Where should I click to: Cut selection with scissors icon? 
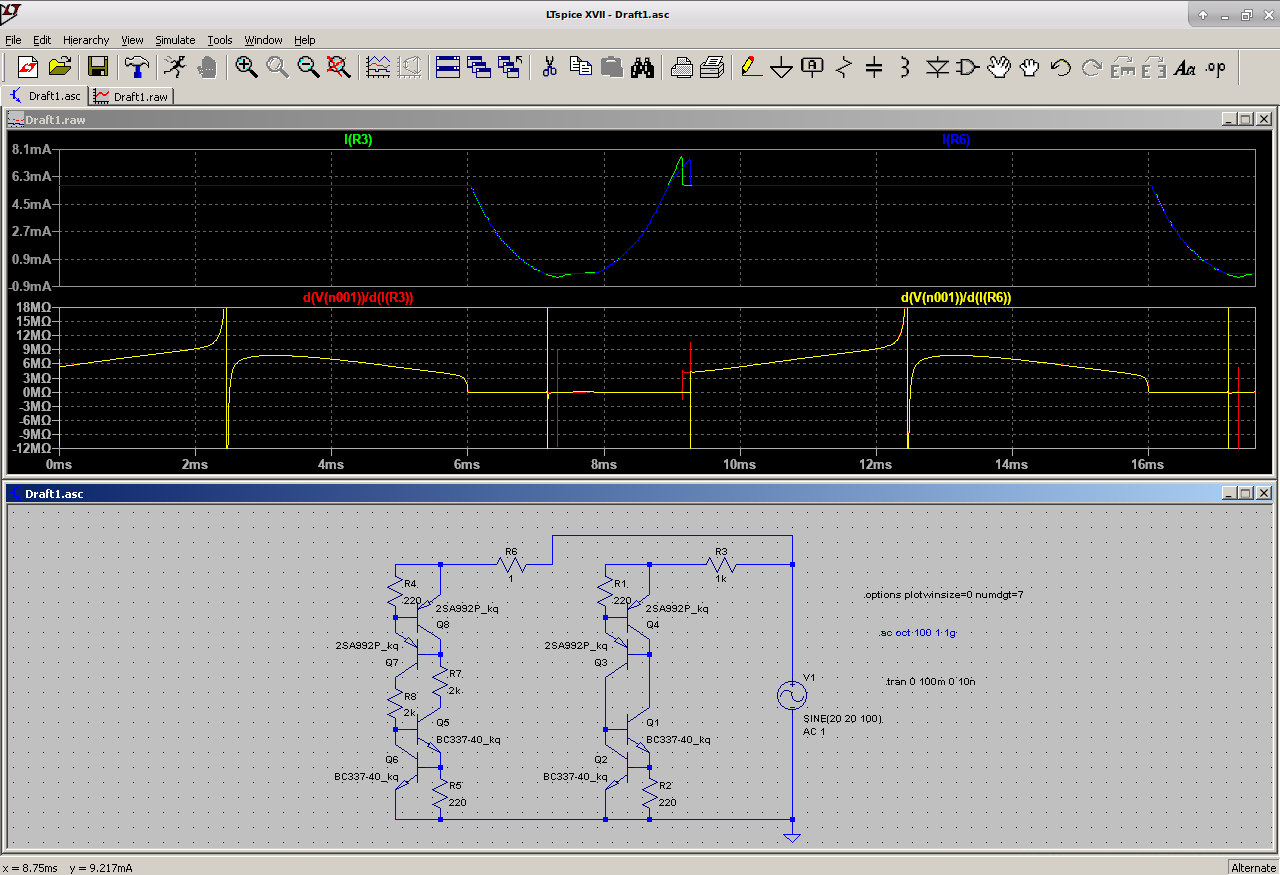(x=549, y=67)
